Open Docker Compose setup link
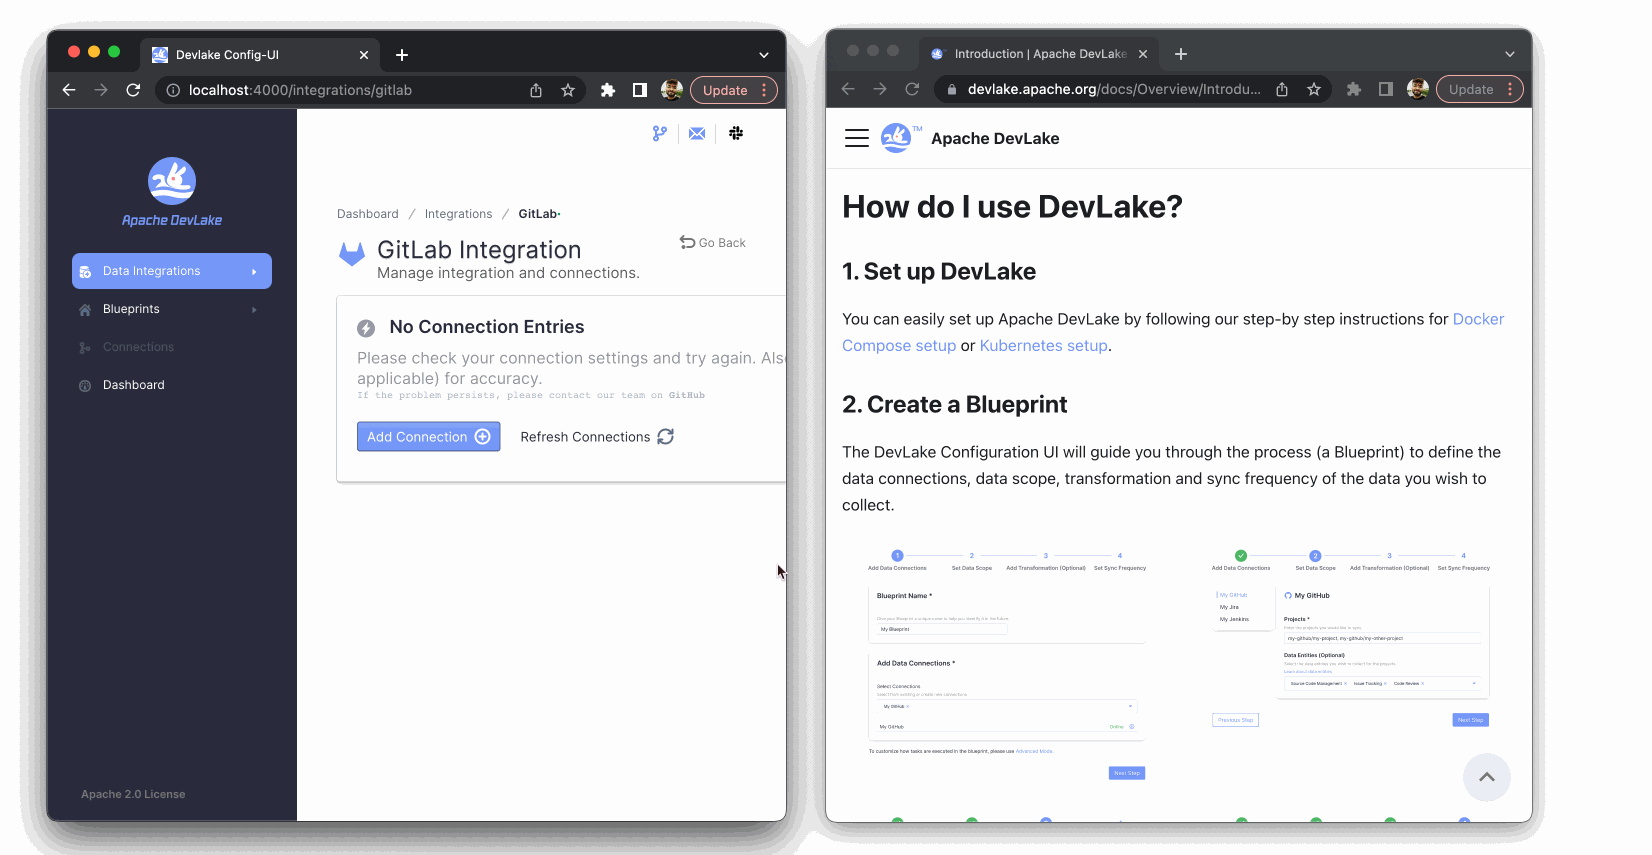 (1173, 332)
